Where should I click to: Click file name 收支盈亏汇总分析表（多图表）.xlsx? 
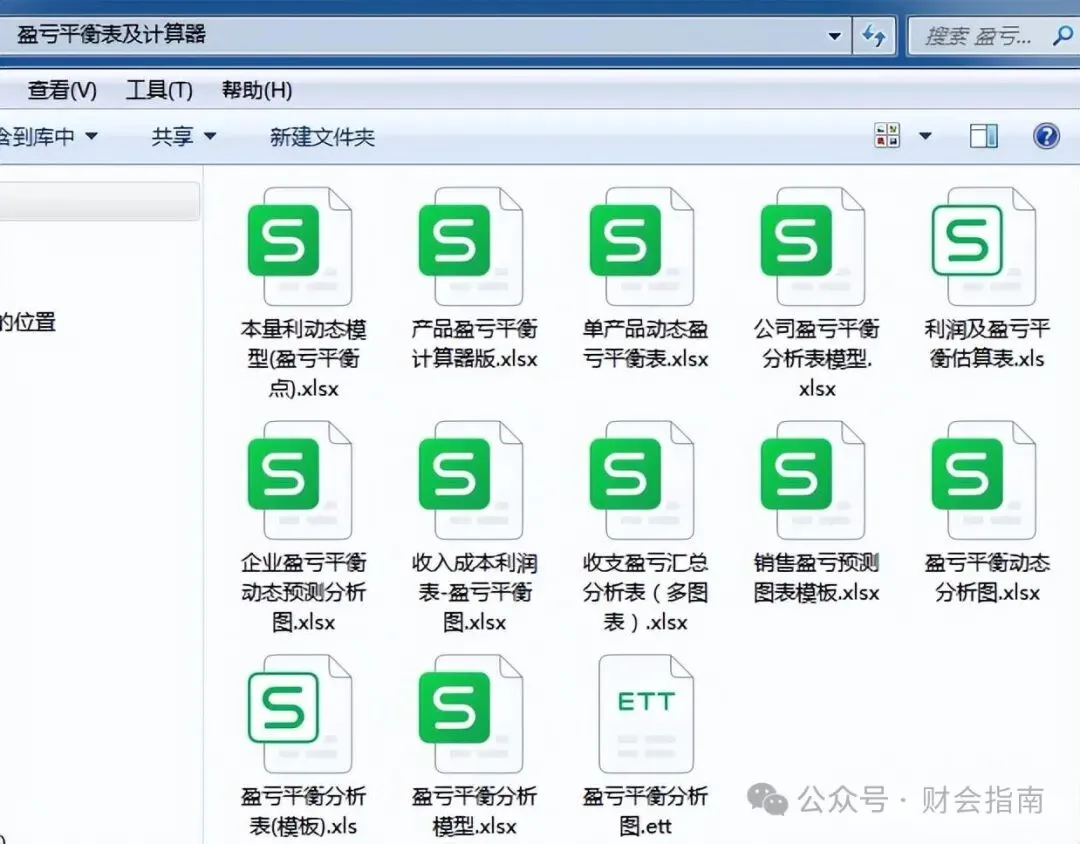[645, 593]
